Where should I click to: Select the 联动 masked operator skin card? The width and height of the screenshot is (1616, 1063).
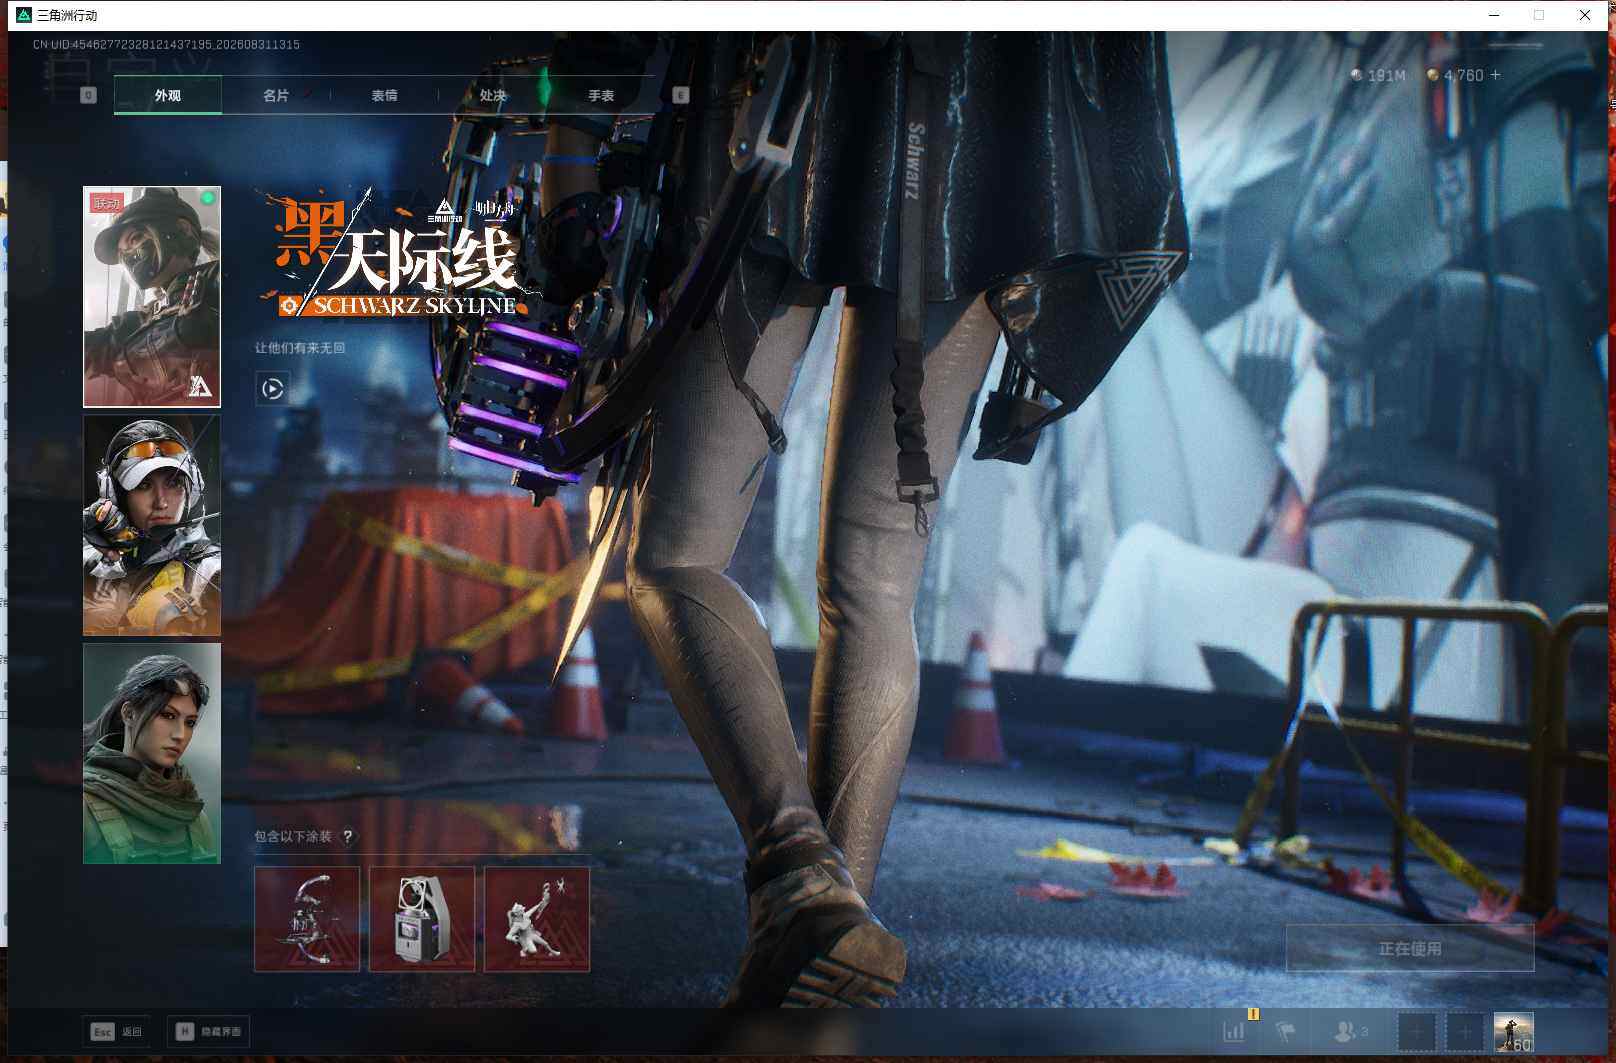coord(152,297)
